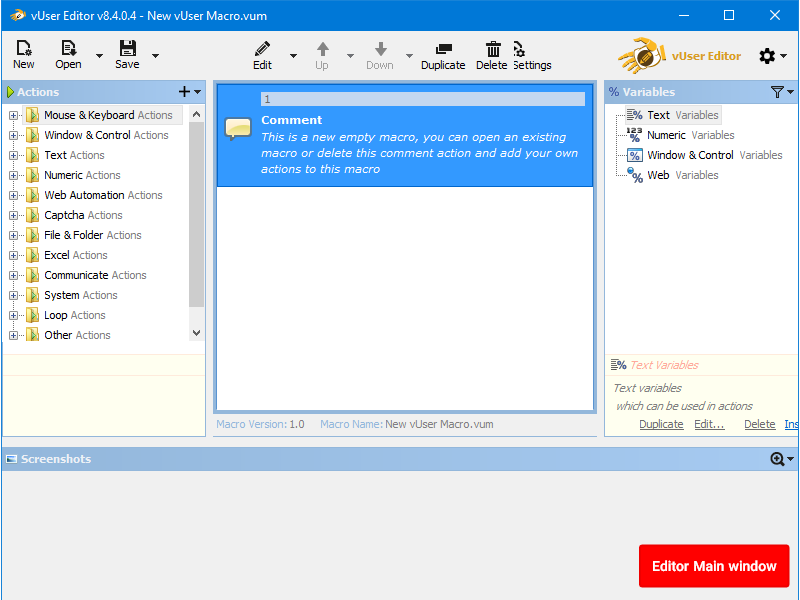Move action Up with arrow icon

point(322,49)
